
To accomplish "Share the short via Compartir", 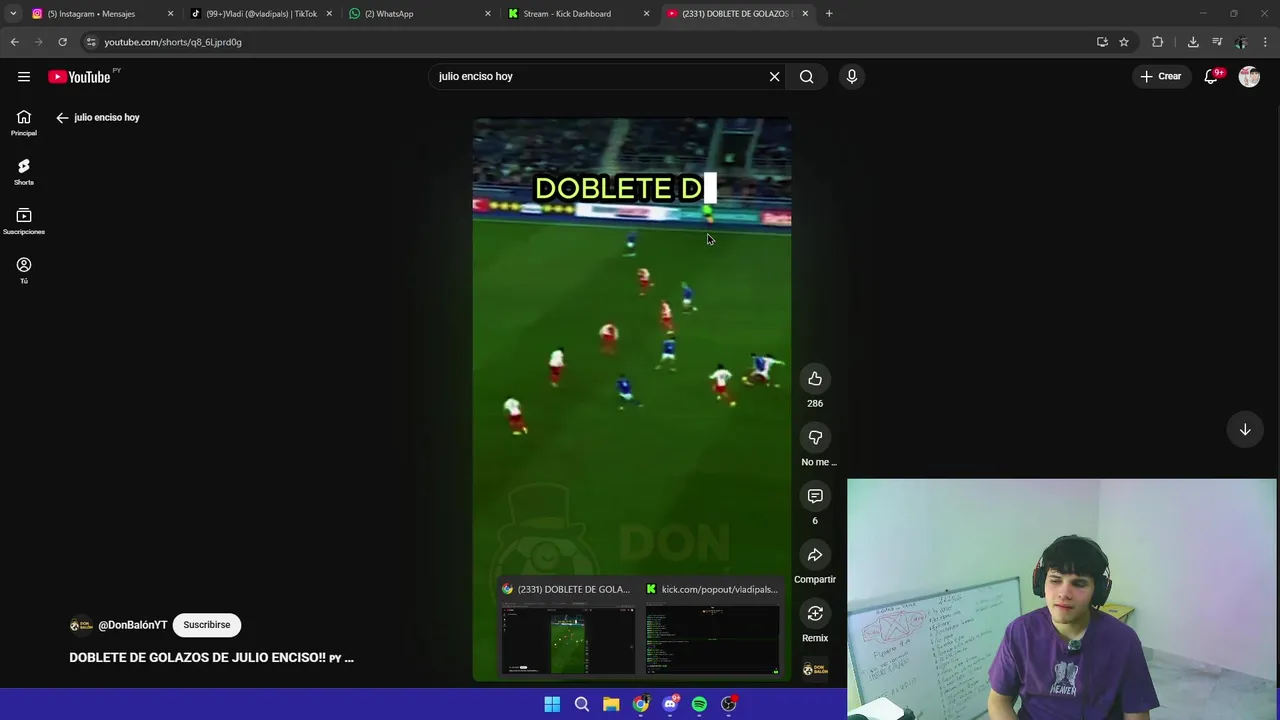I will tap(815, 555).
